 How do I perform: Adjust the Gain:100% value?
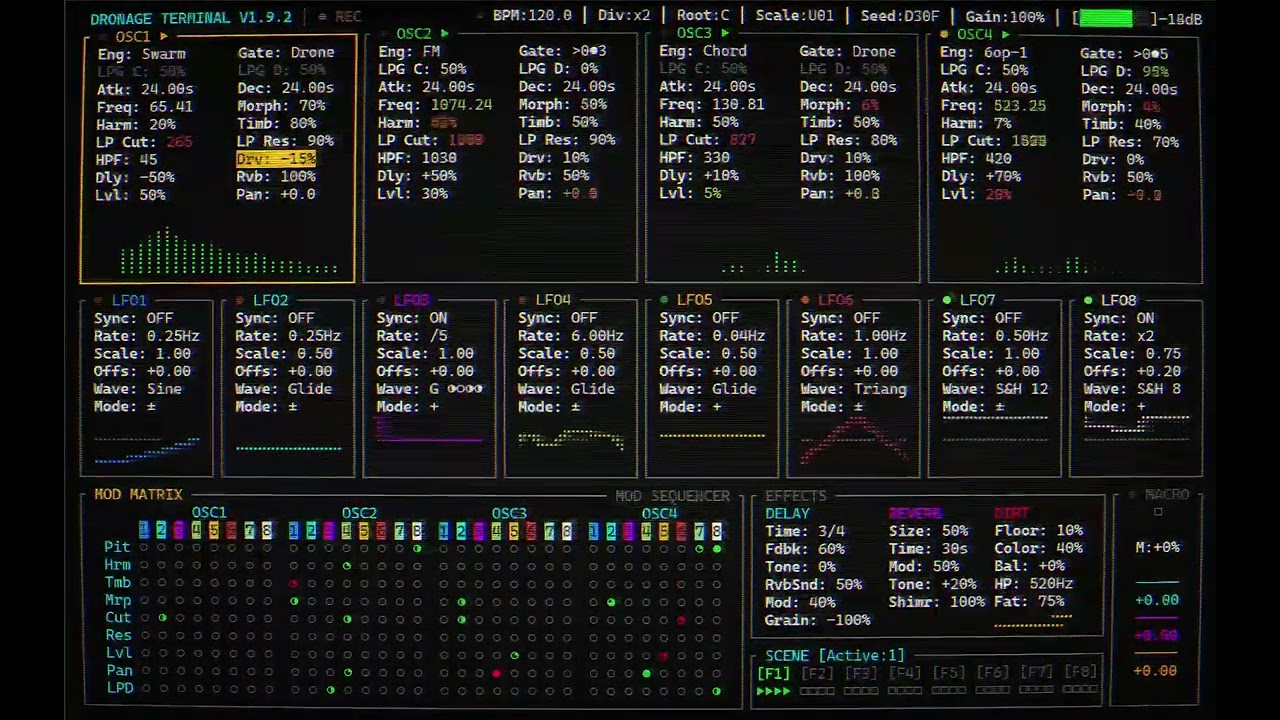(x=1005, y=16)
